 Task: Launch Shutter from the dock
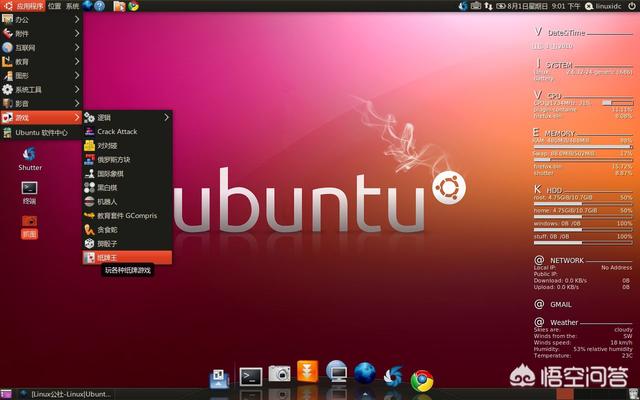tap(393, 376)
